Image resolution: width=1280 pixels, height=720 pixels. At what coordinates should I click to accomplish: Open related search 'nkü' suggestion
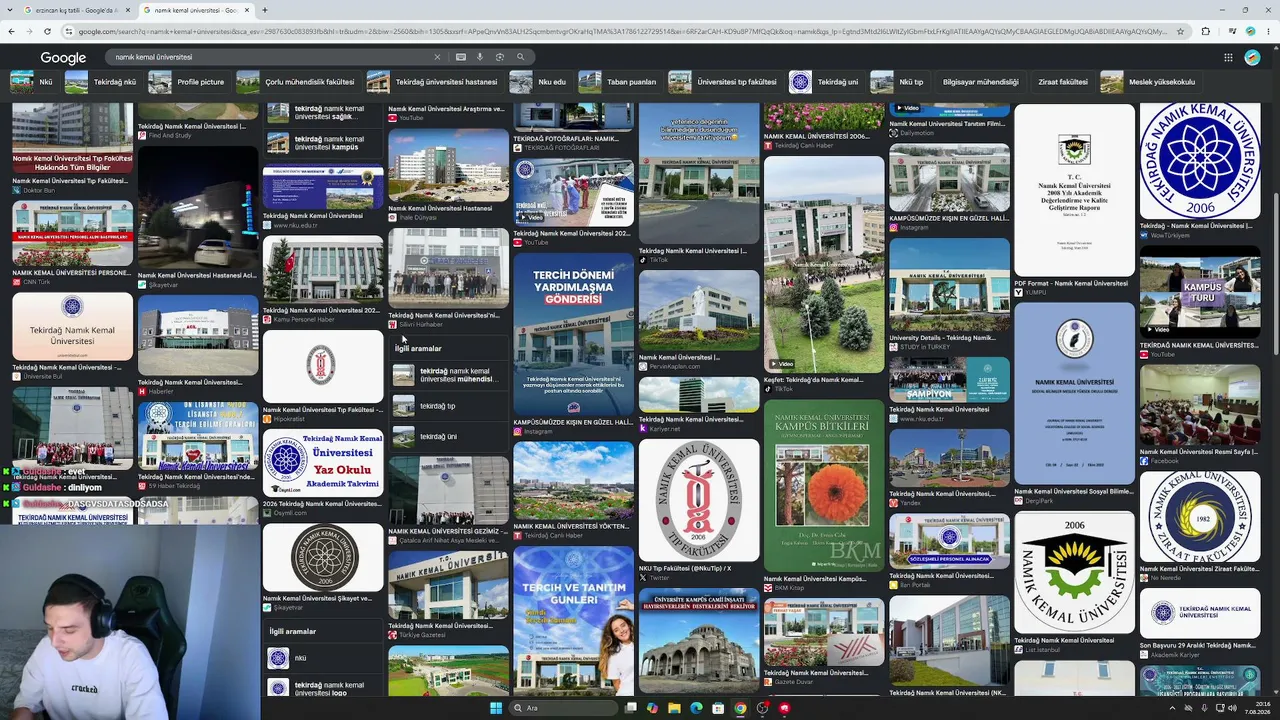(323, 658)
